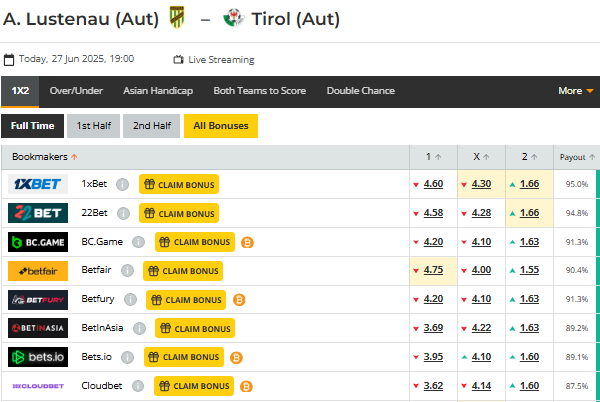Click the Betfair logo
The image size is (600, 402).
click(x=38, y=271)
